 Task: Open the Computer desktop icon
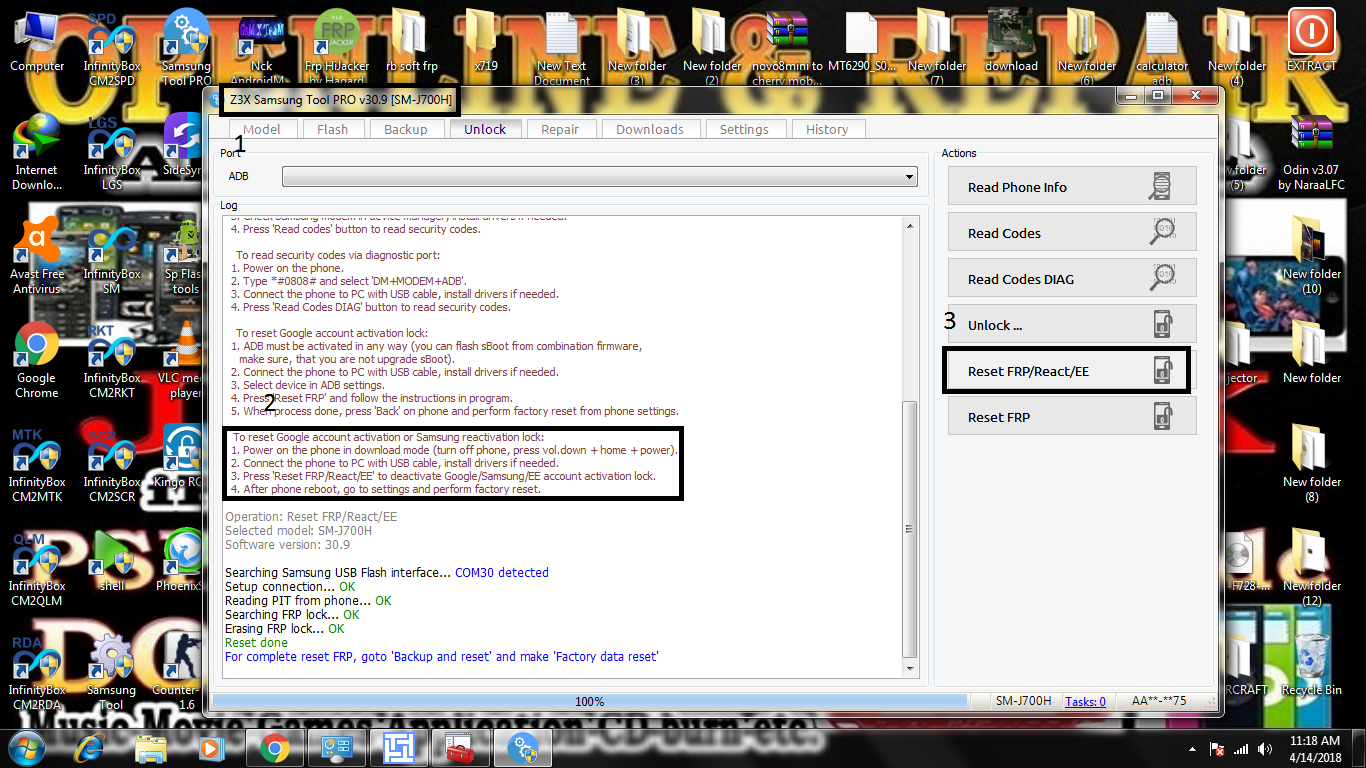[37, 40]
